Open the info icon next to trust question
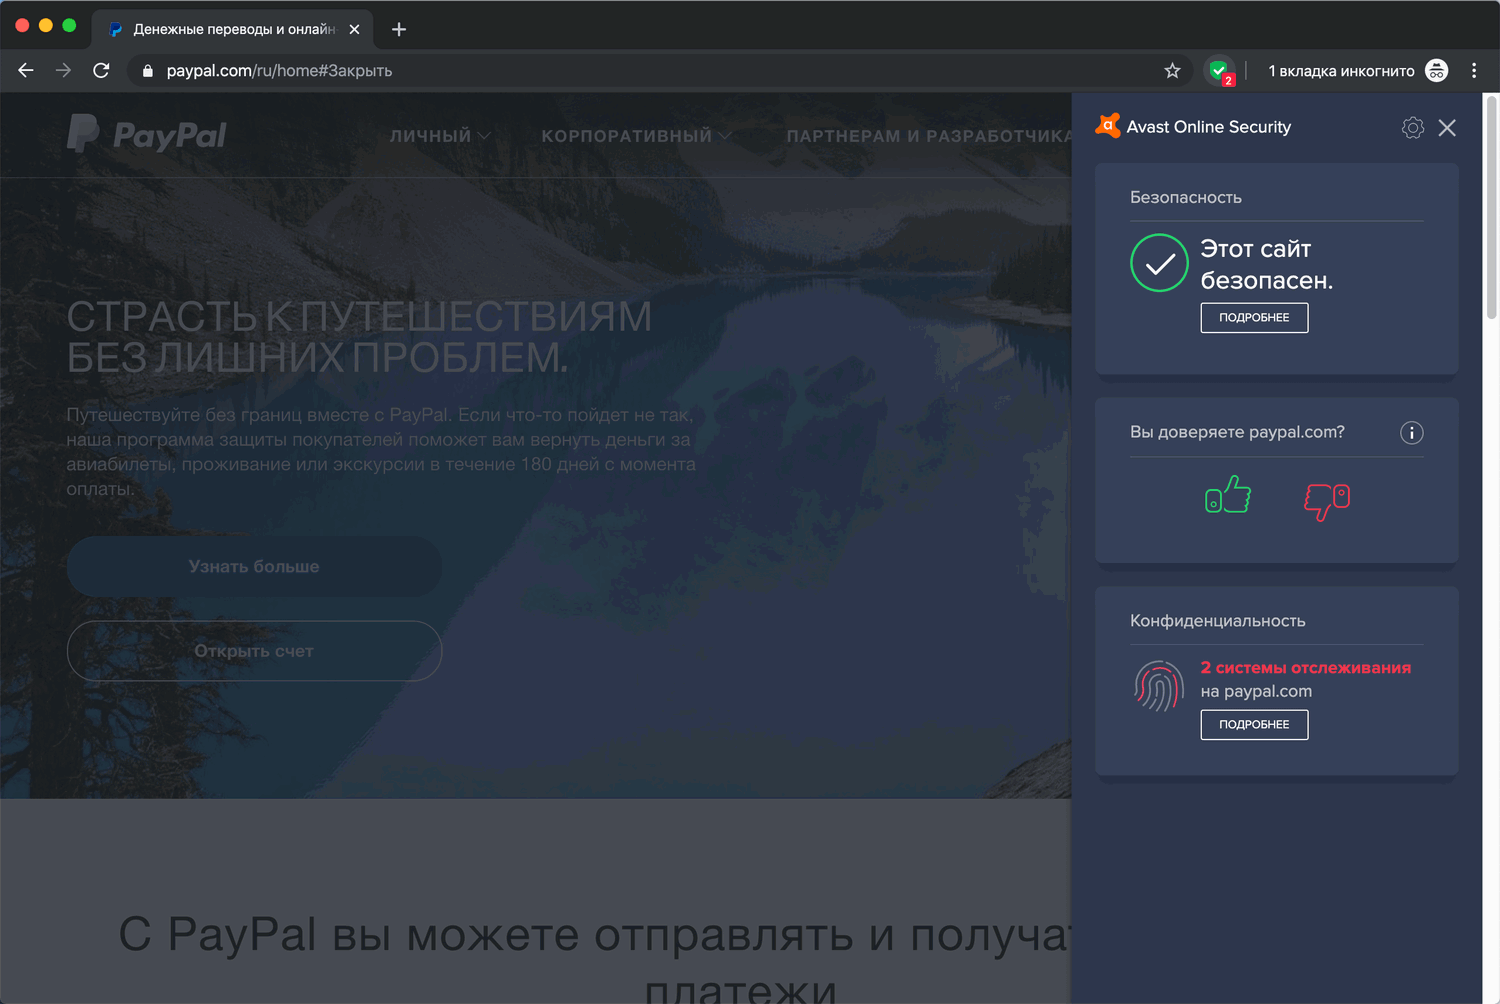This screenshot has height=1004, width=1500. (1411, 432)
